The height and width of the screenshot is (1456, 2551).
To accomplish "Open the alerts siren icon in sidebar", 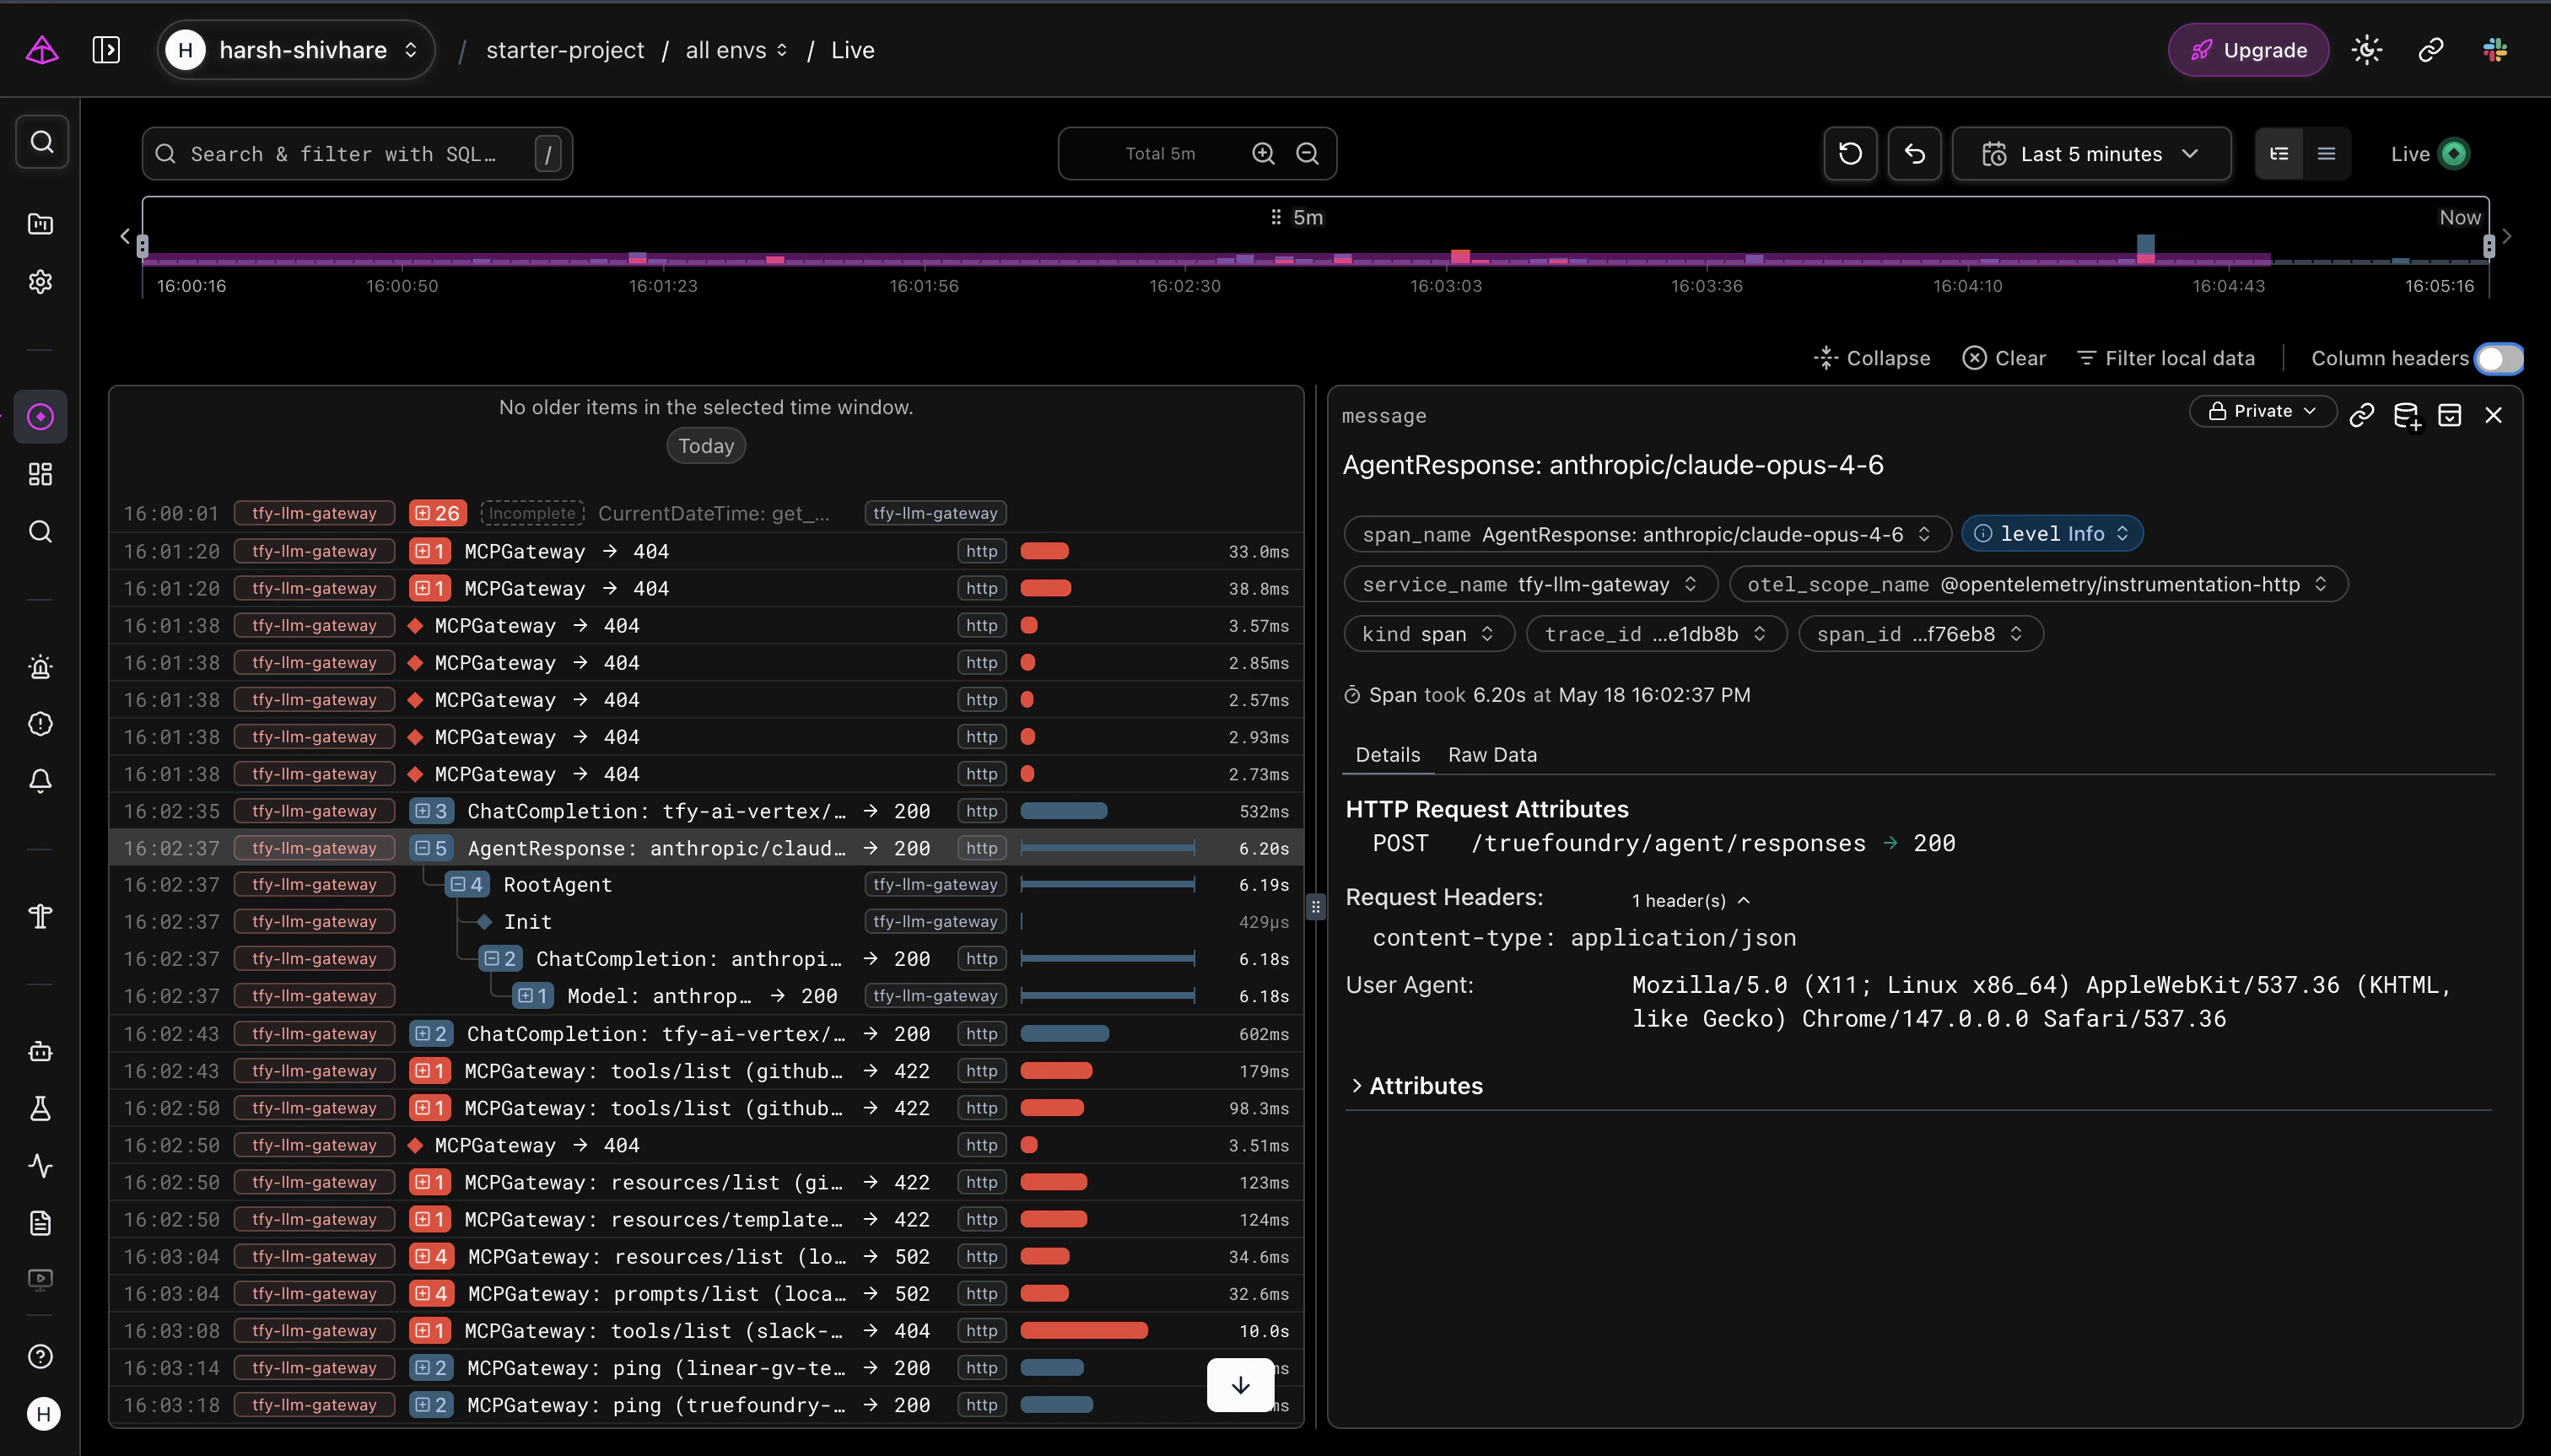I will (41, 667).
